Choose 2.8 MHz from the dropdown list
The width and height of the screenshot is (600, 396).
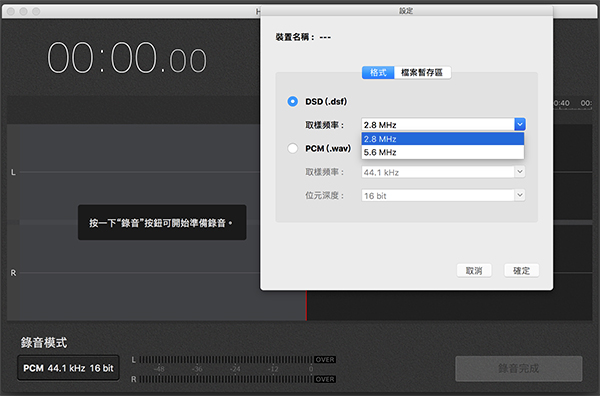443,139
